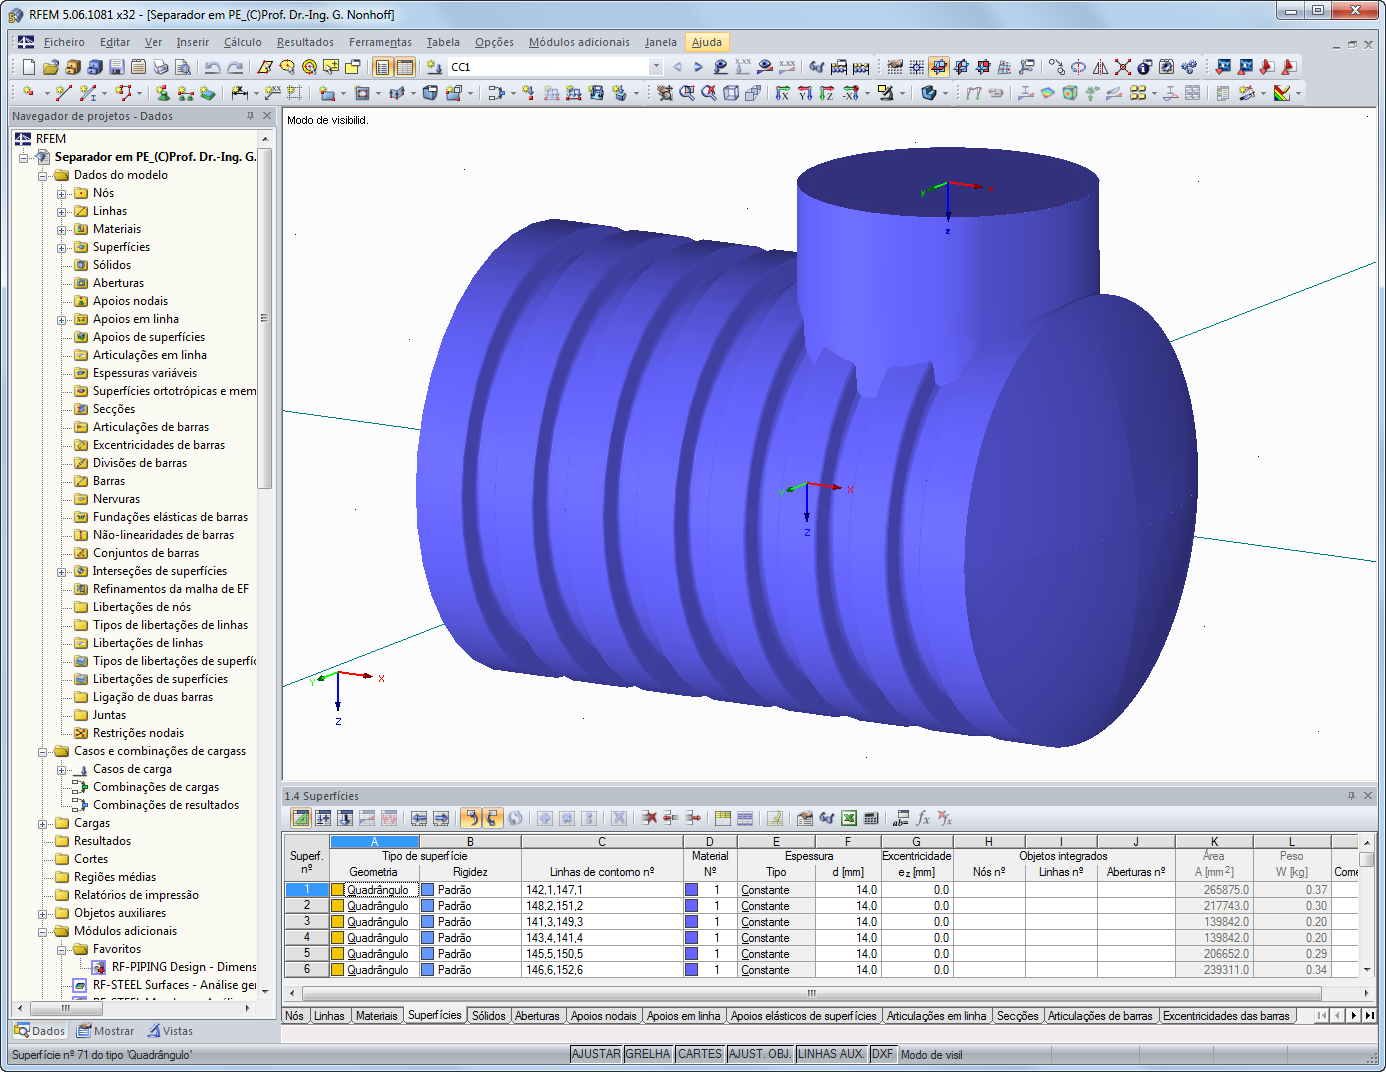The width and height of the screenshot is (1386, 1072).
Task: Print using the printer icon
Action: tap(160, 67)
